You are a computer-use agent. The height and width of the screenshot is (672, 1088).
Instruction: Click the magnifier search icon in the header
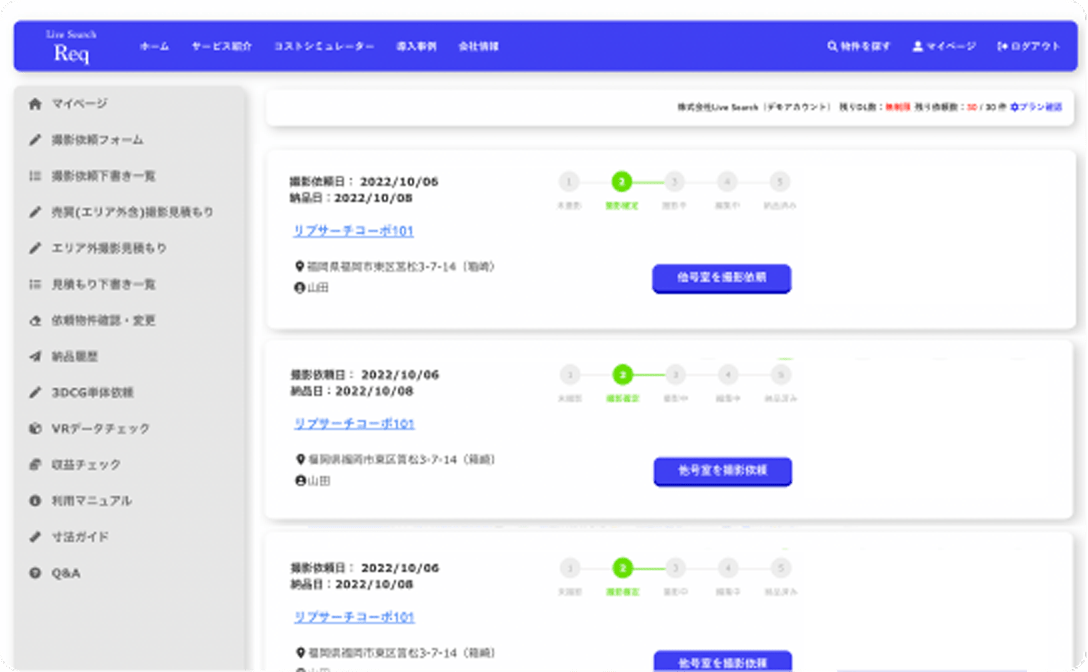(832, 47)
